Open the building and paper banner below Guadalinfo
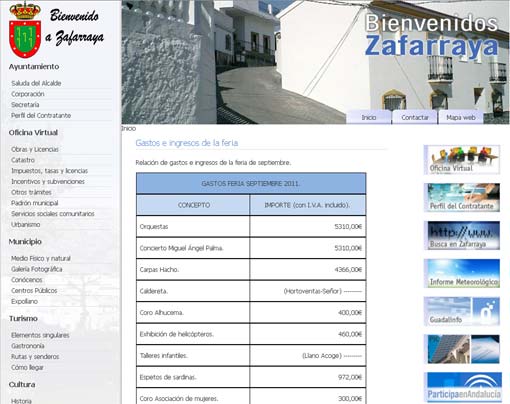 [x=462, y=349]
